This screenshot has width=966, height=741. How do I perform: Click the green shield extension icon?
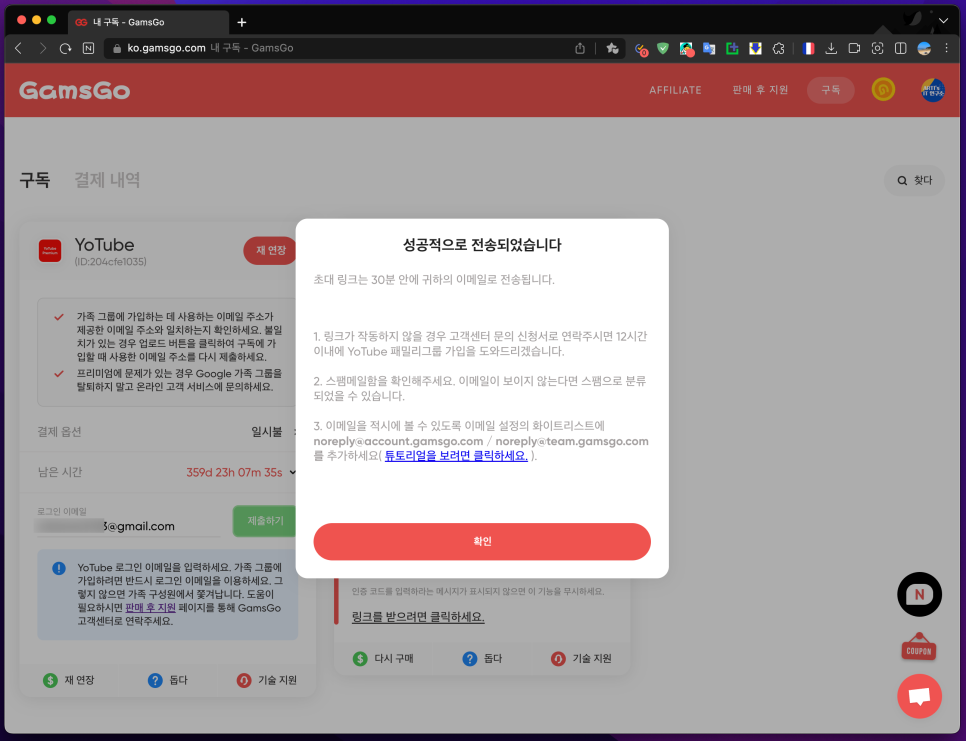[x=663, y=48]
